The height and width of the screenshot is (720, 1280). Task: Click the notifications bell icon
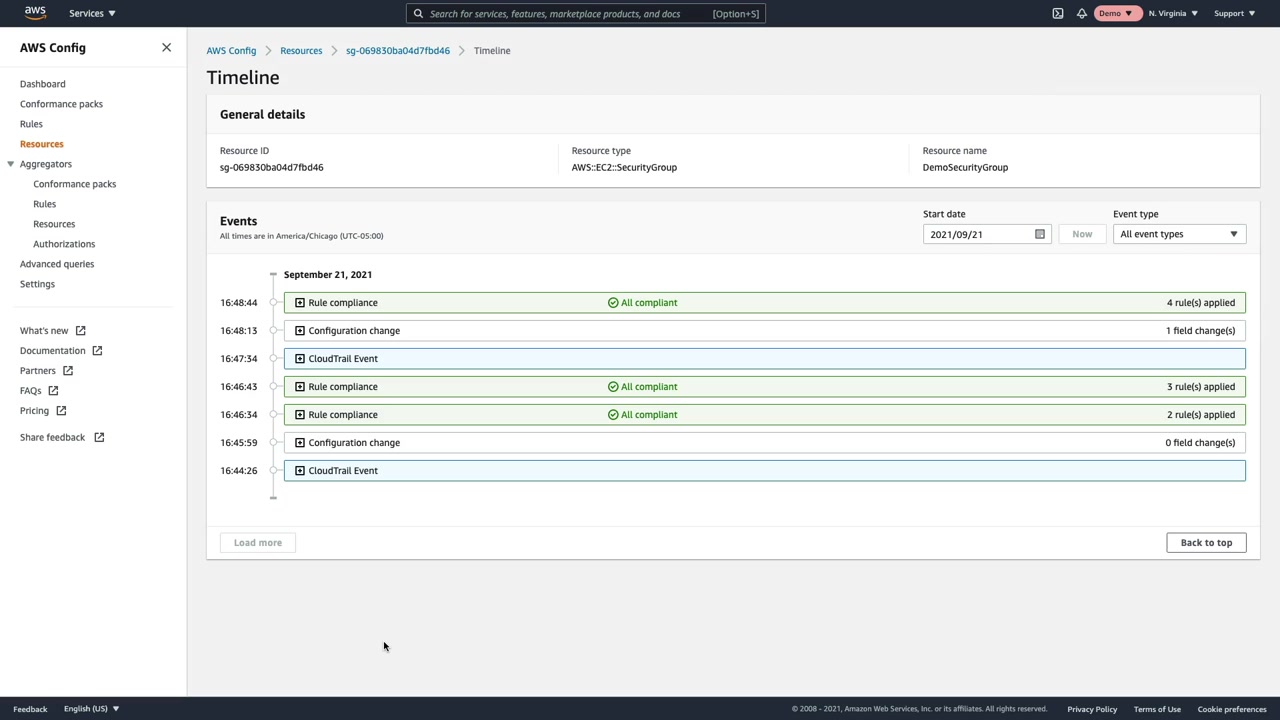coord(1082,13)
